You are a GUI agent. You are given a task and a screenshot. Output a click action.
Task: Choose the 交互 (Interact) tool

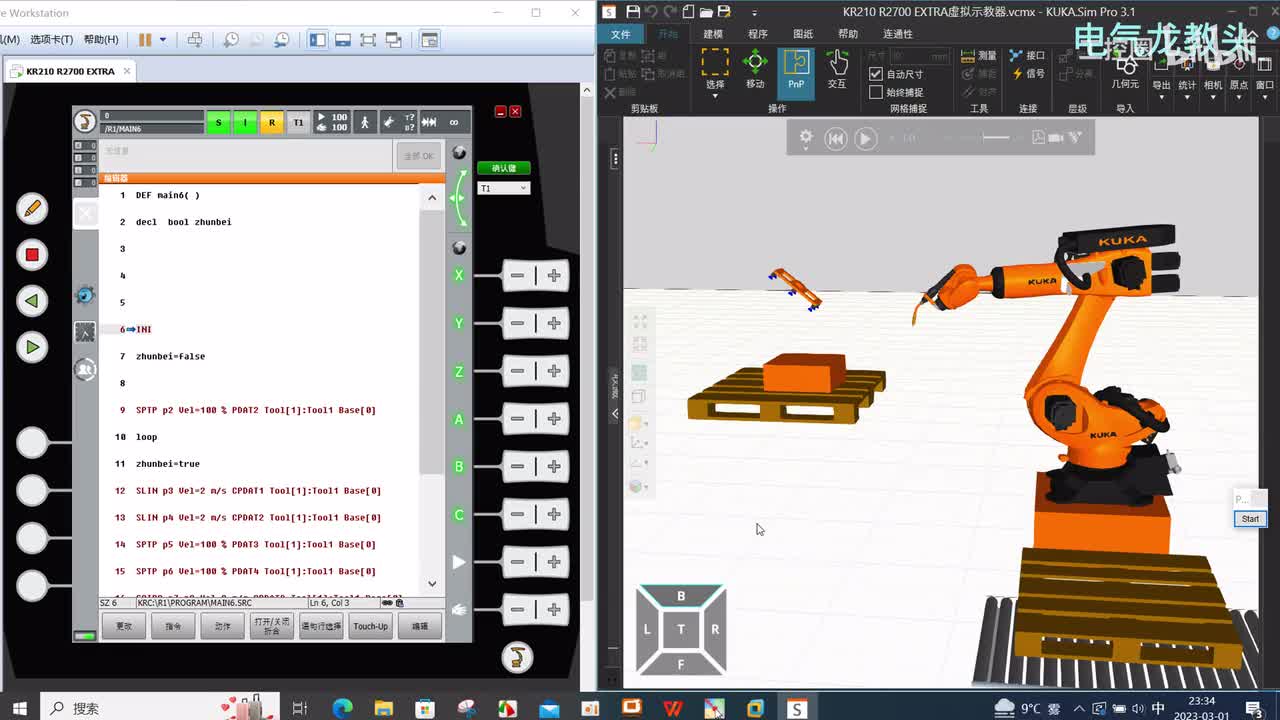point(837,72)
